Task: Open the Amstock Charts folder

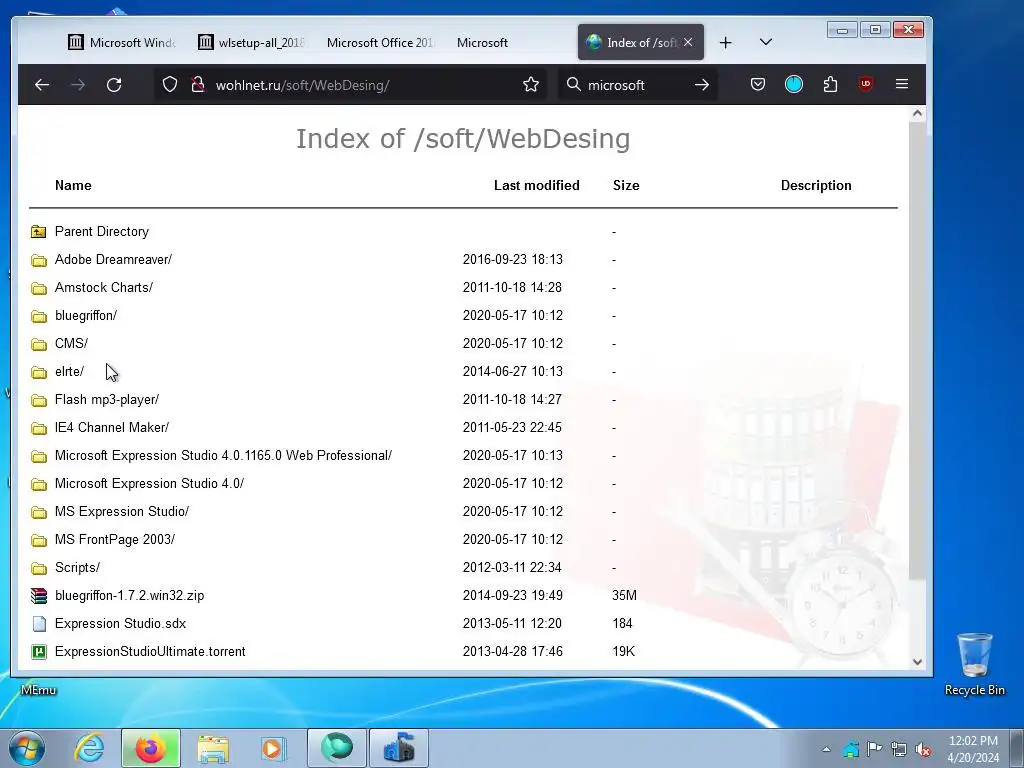Action: click(104, 288)
